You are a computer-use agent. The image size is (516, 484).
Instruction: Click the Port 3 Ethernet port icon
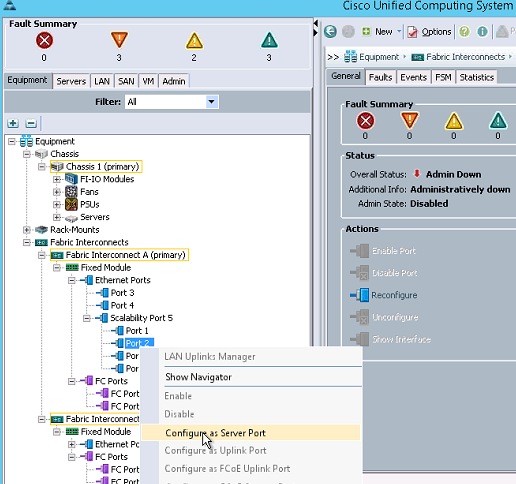tap(102, 293)
